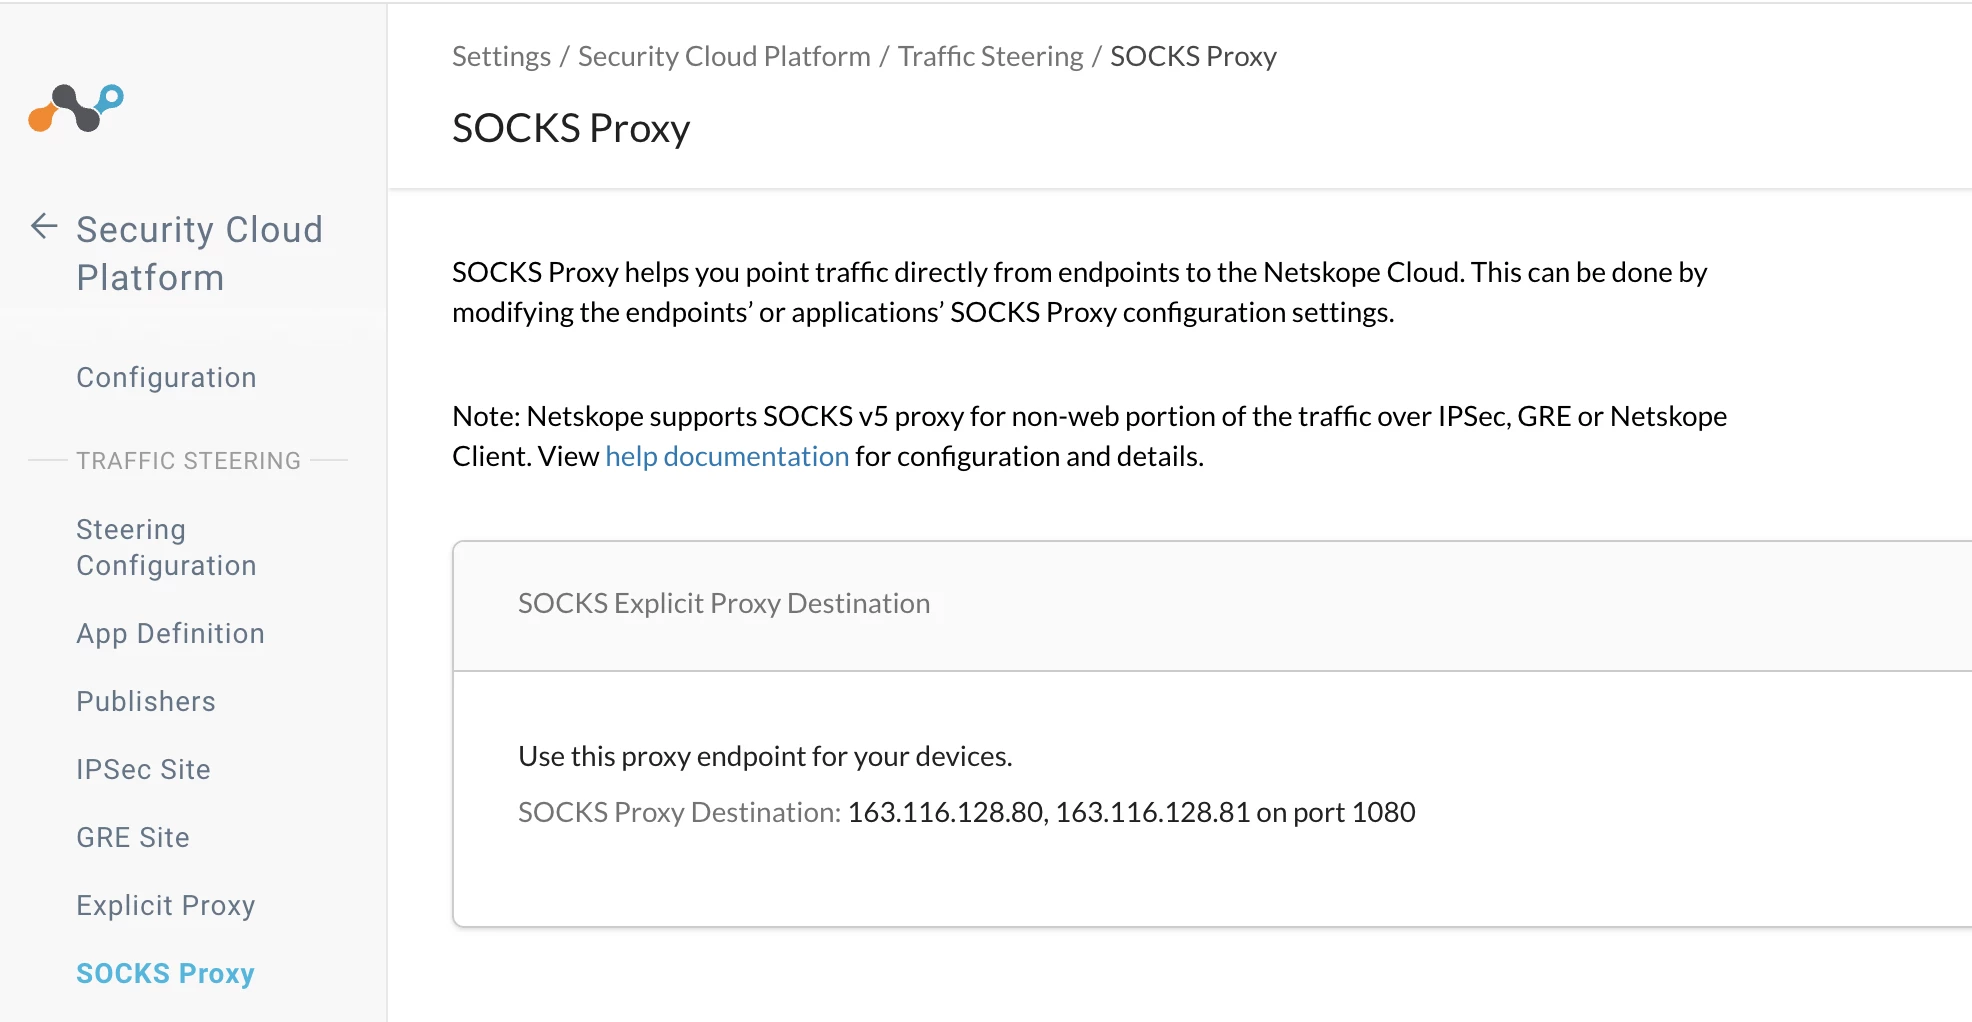Click the back arrow beside Security Cloud Platform

pos(44,227)
